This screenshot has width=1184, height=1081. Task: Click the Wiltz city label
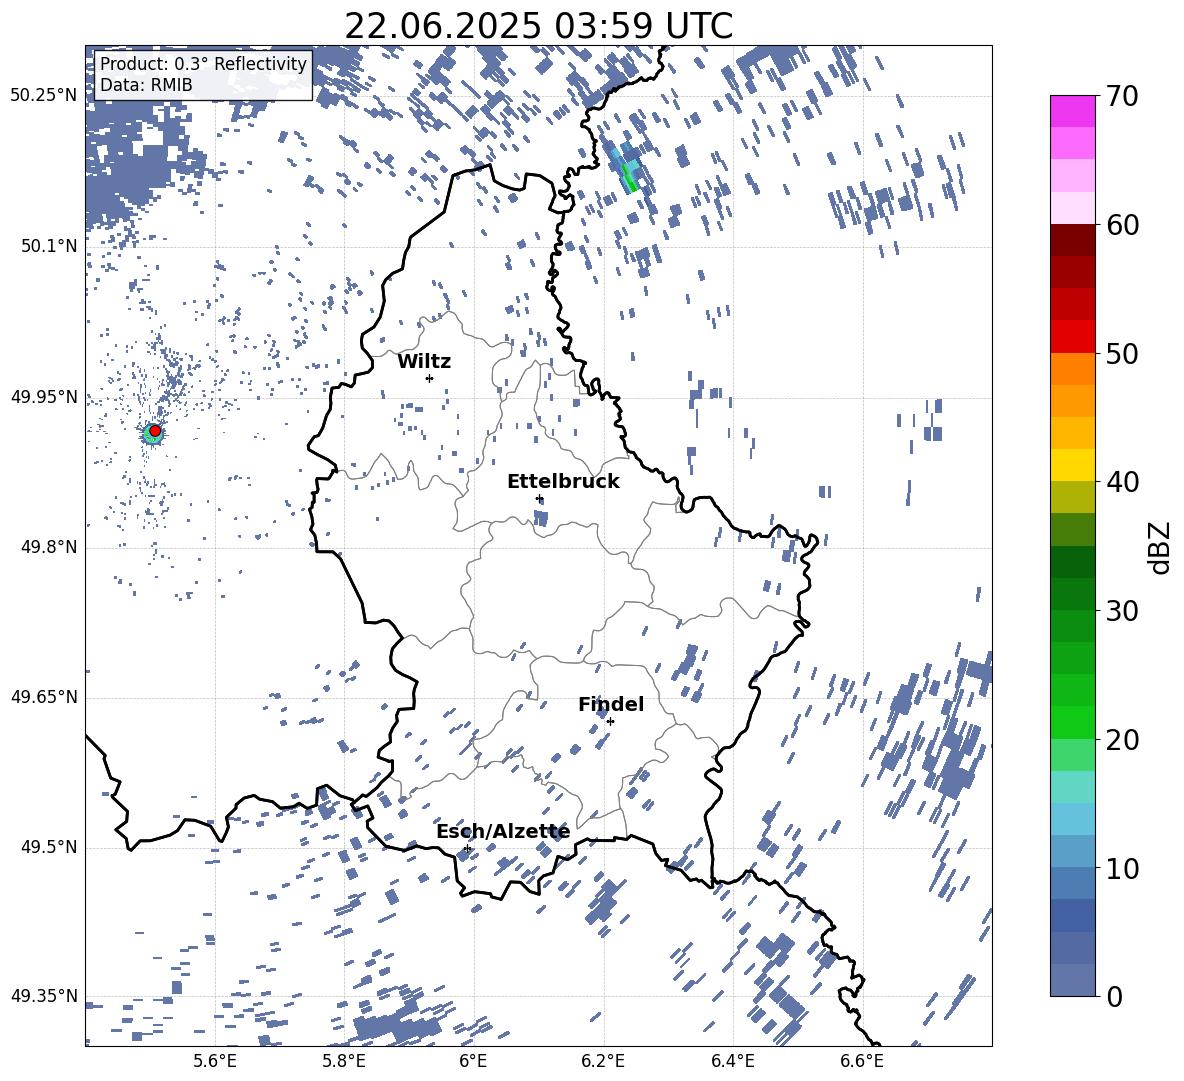pyautogui.click(x=424, y=362)
